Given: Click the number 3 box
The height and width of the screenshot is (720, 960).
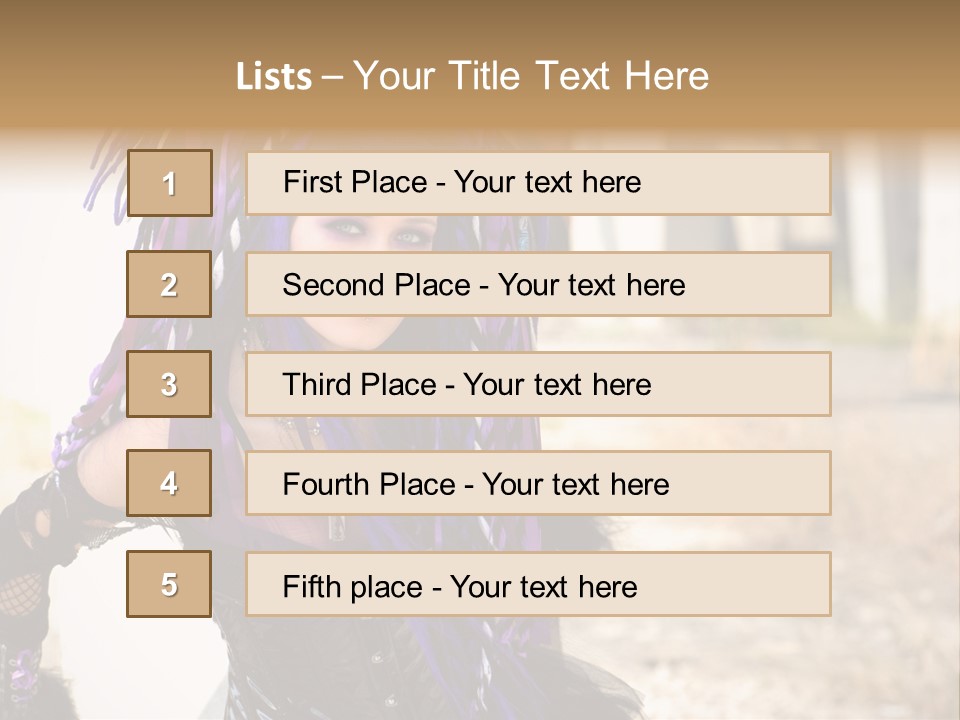Looking at the screenshot, I should tap(169, 384).
